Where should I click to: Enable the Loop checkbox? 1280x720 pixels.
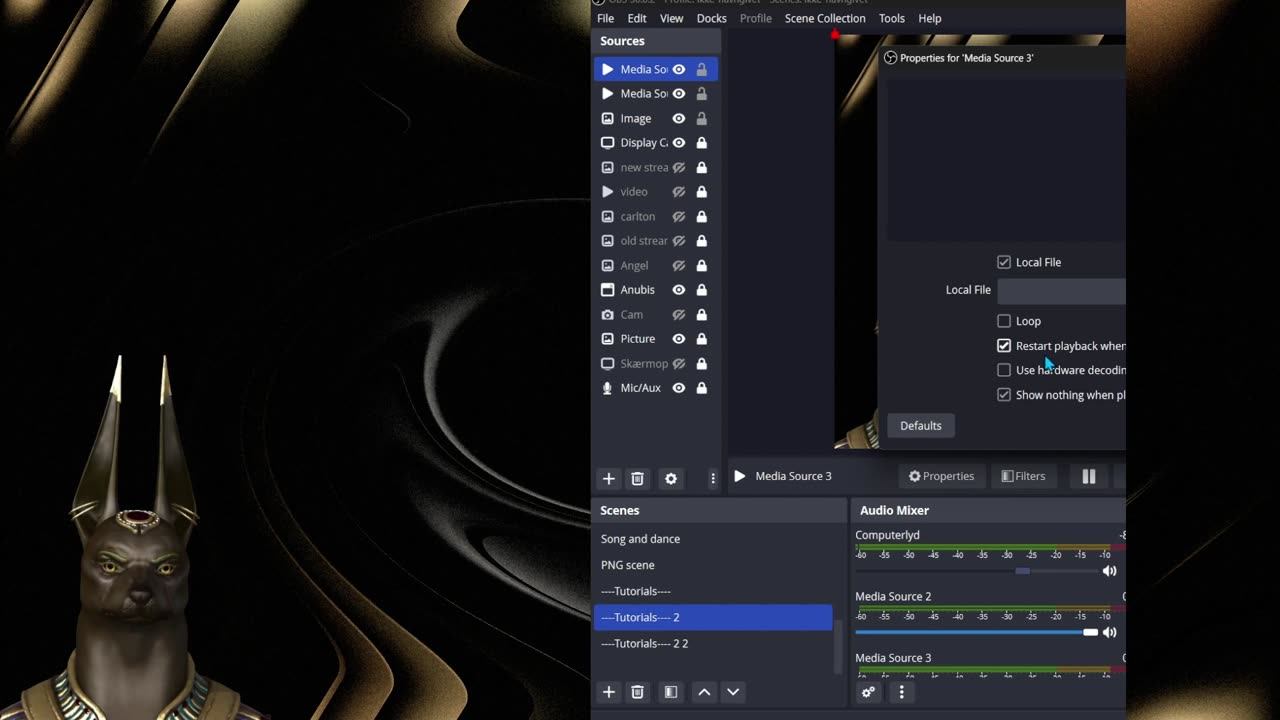click(1004, 321)
